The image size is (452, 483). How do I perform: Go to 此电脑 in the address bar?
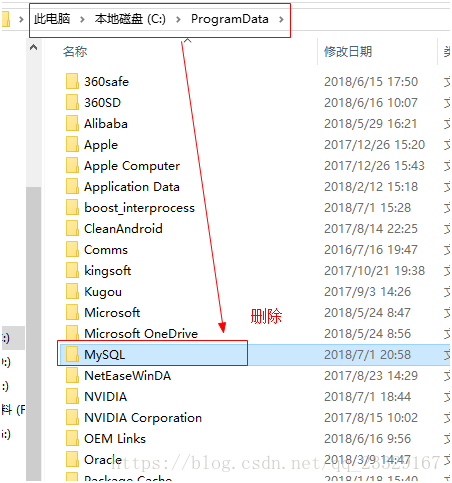point(52,19)
